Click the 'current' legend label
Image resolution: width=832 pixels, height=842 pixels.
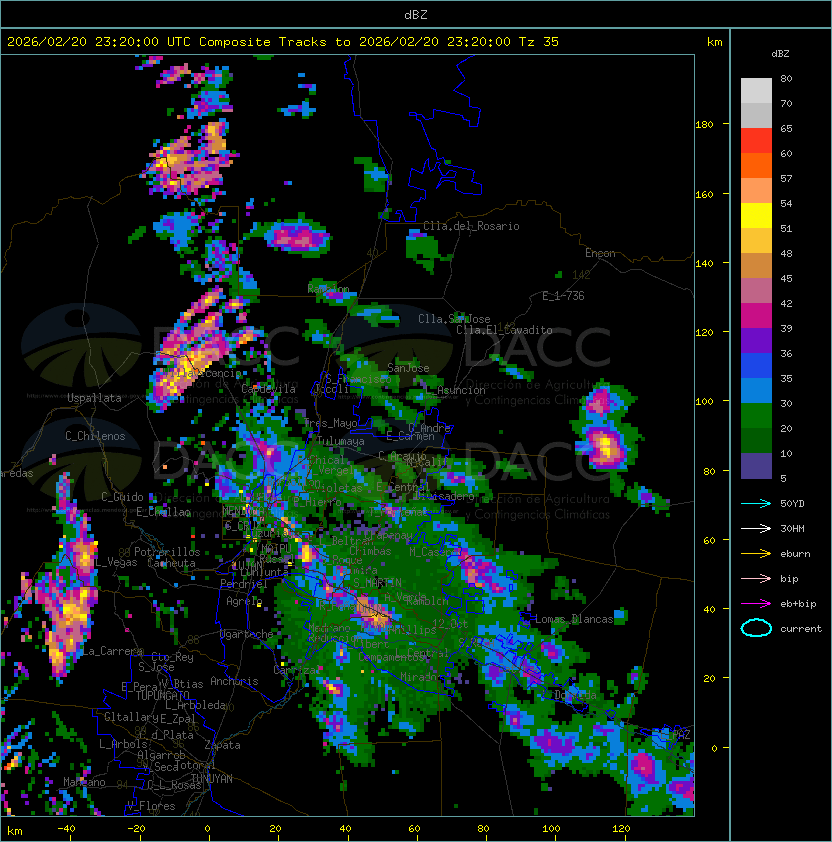[801, 629]
